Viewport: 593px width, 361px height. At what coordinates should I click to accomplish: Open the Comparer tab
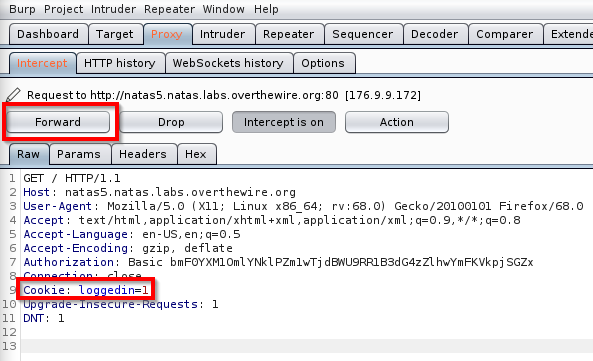505,34
